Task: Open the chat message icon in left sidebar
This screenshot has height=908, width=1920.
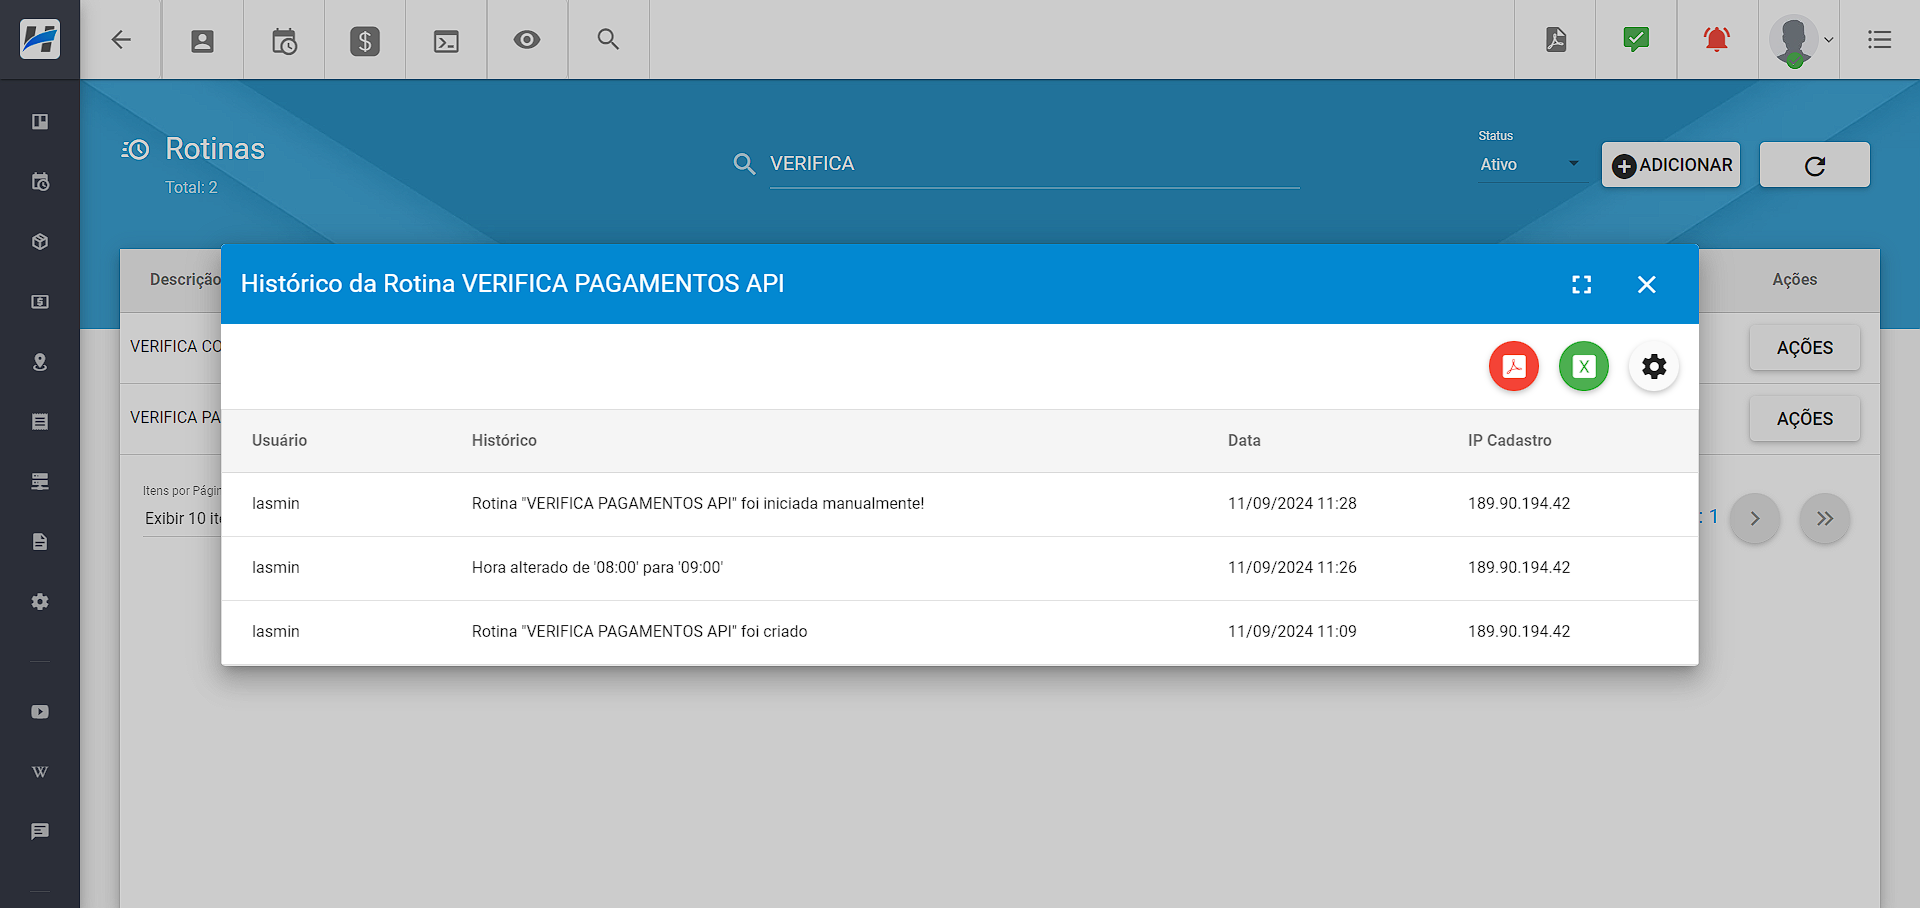Action: point(40,832)
